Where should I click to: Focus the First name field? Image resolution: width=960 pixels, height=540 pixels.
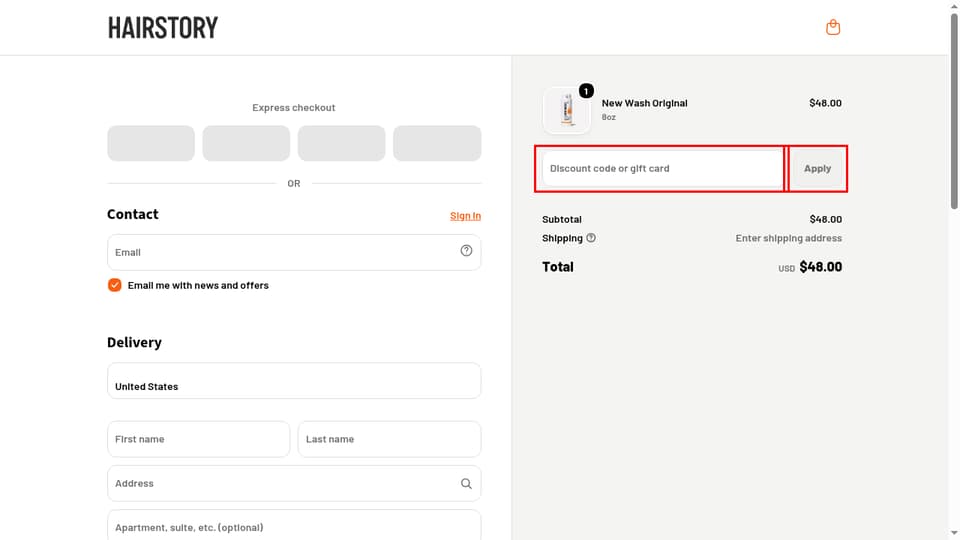pos(198,439)
